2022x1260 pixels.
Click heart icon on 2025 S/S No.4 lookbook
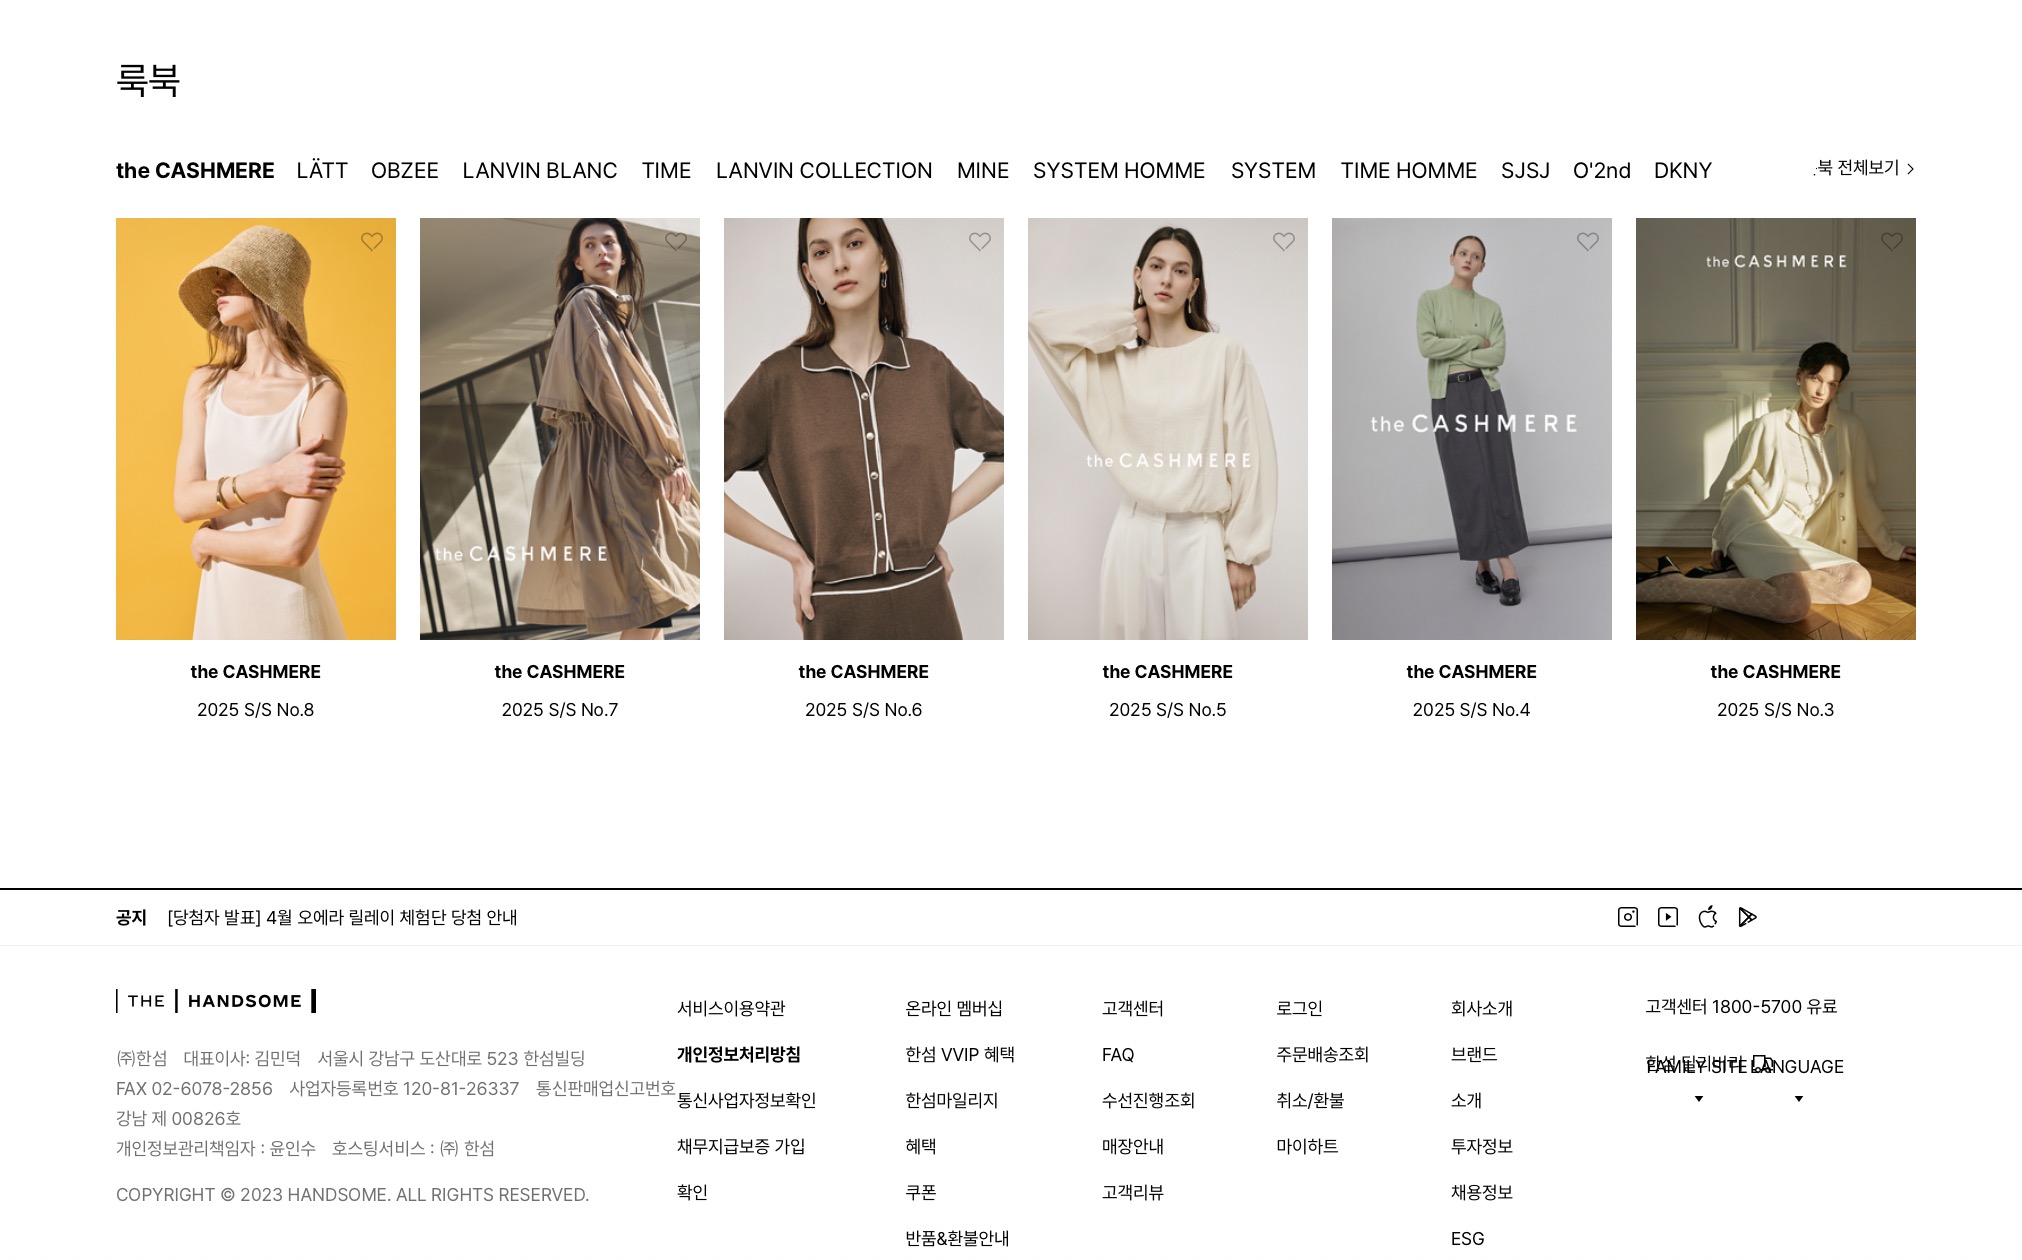(x=1588, y=242)
